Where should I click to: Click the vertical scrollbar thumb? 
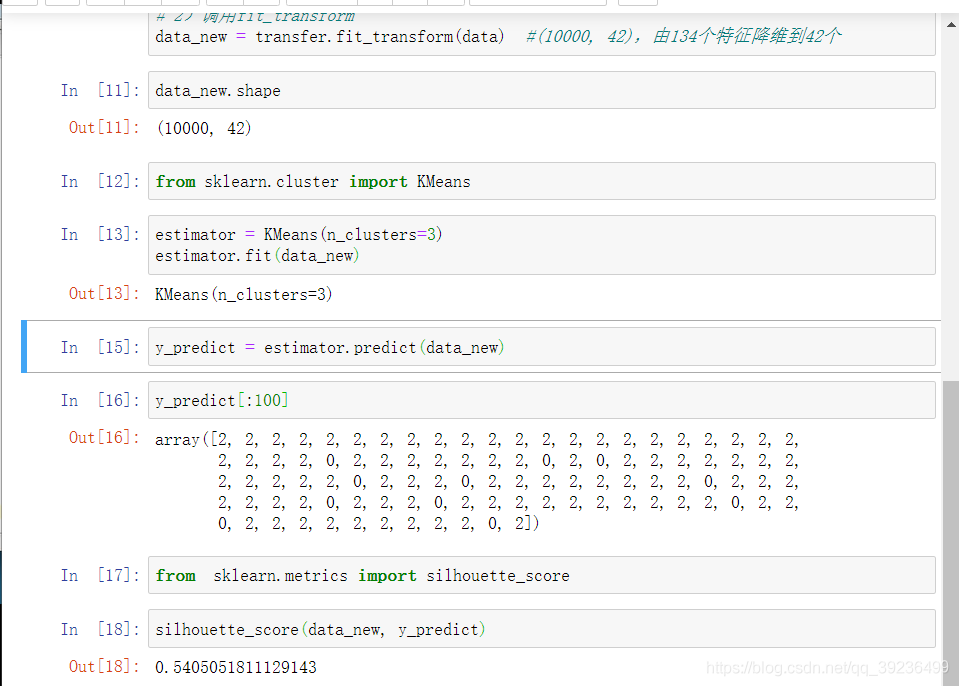(x=951, y=533)
